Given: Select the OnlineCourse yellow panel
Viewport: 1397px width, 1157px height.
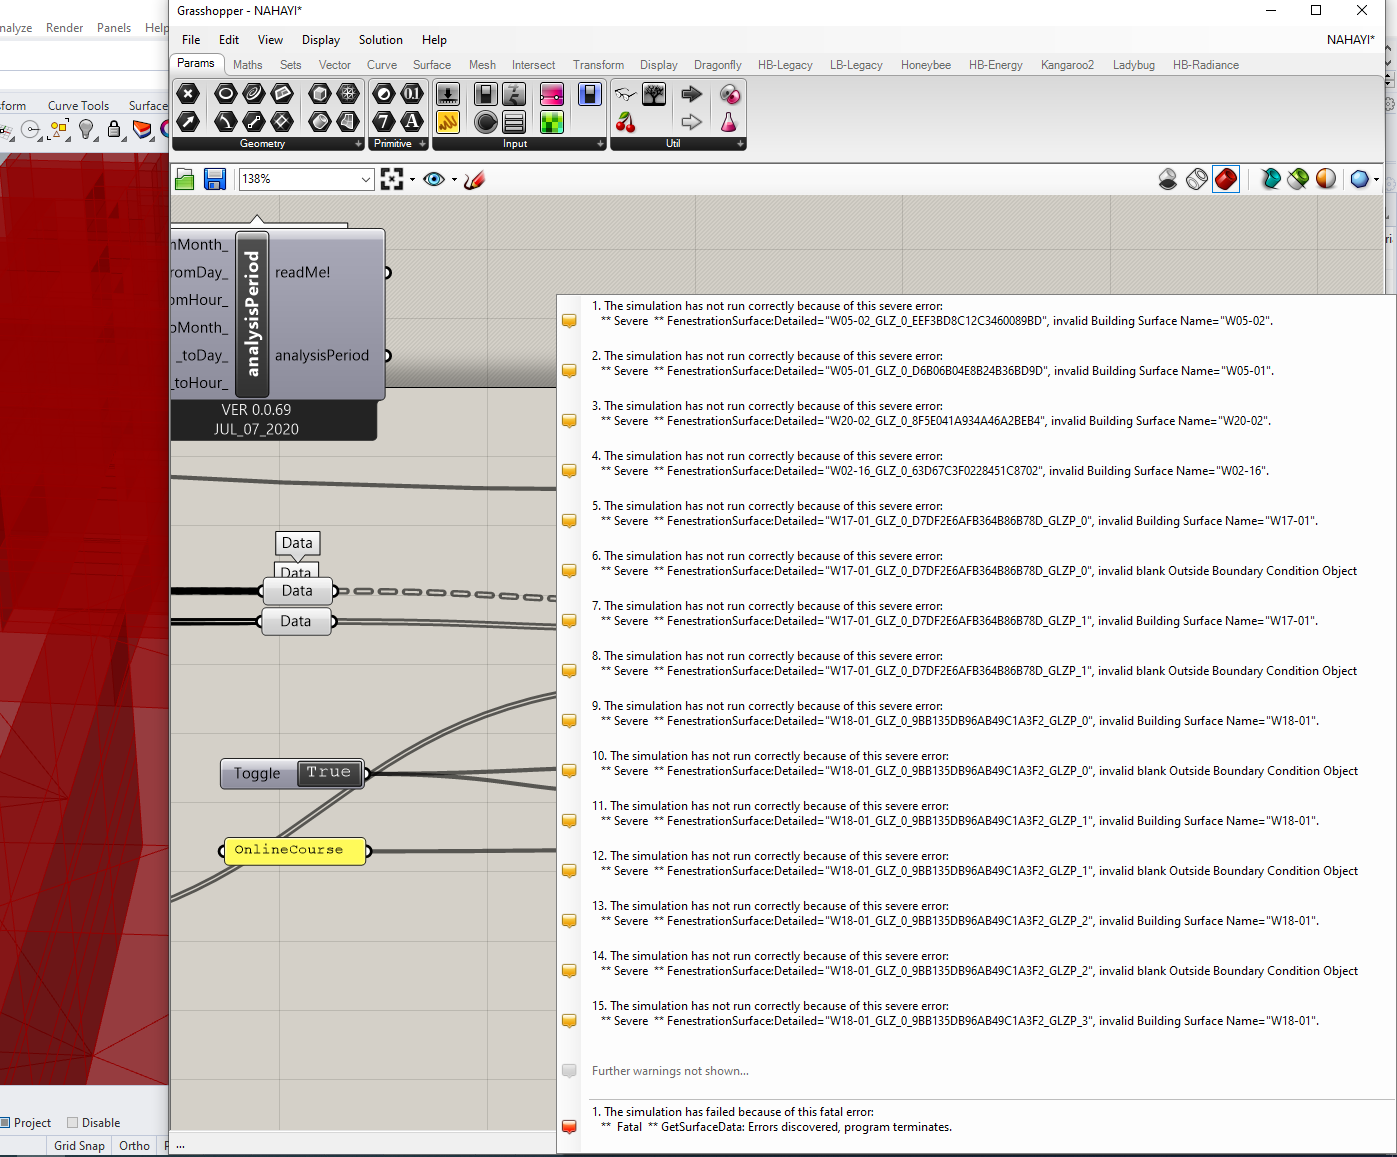Looking at the screenshot, I should click(295, 851).
